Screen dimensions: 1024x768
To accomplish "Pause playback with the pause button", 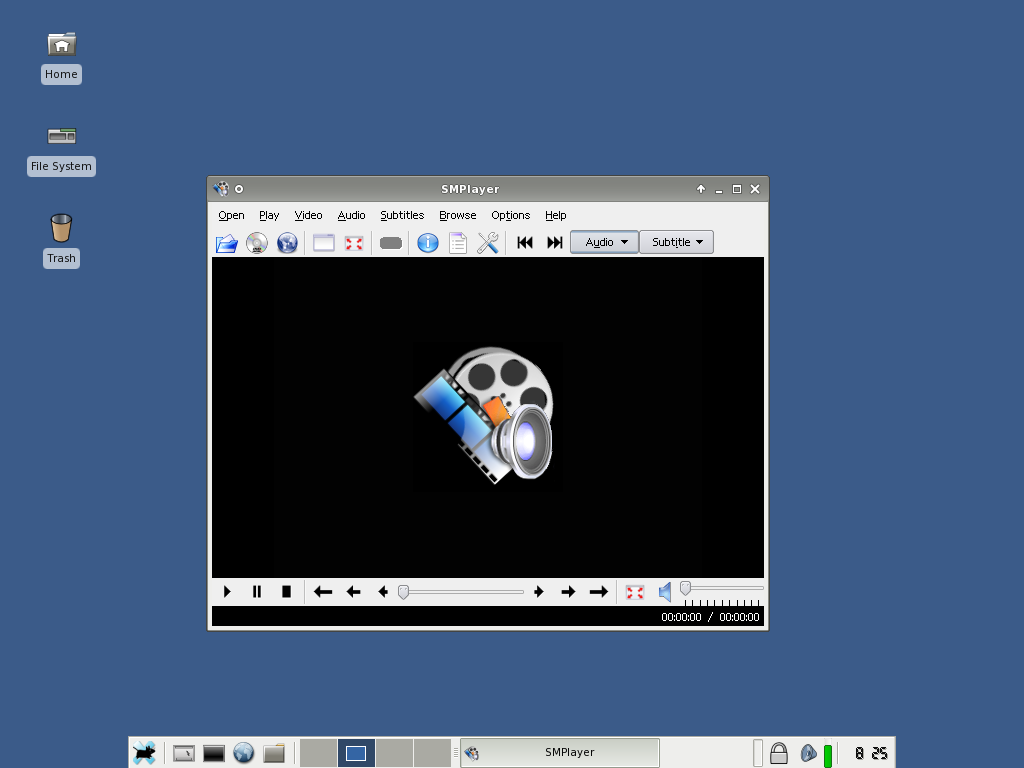I will pyautogui.click(x=257, y=592).
